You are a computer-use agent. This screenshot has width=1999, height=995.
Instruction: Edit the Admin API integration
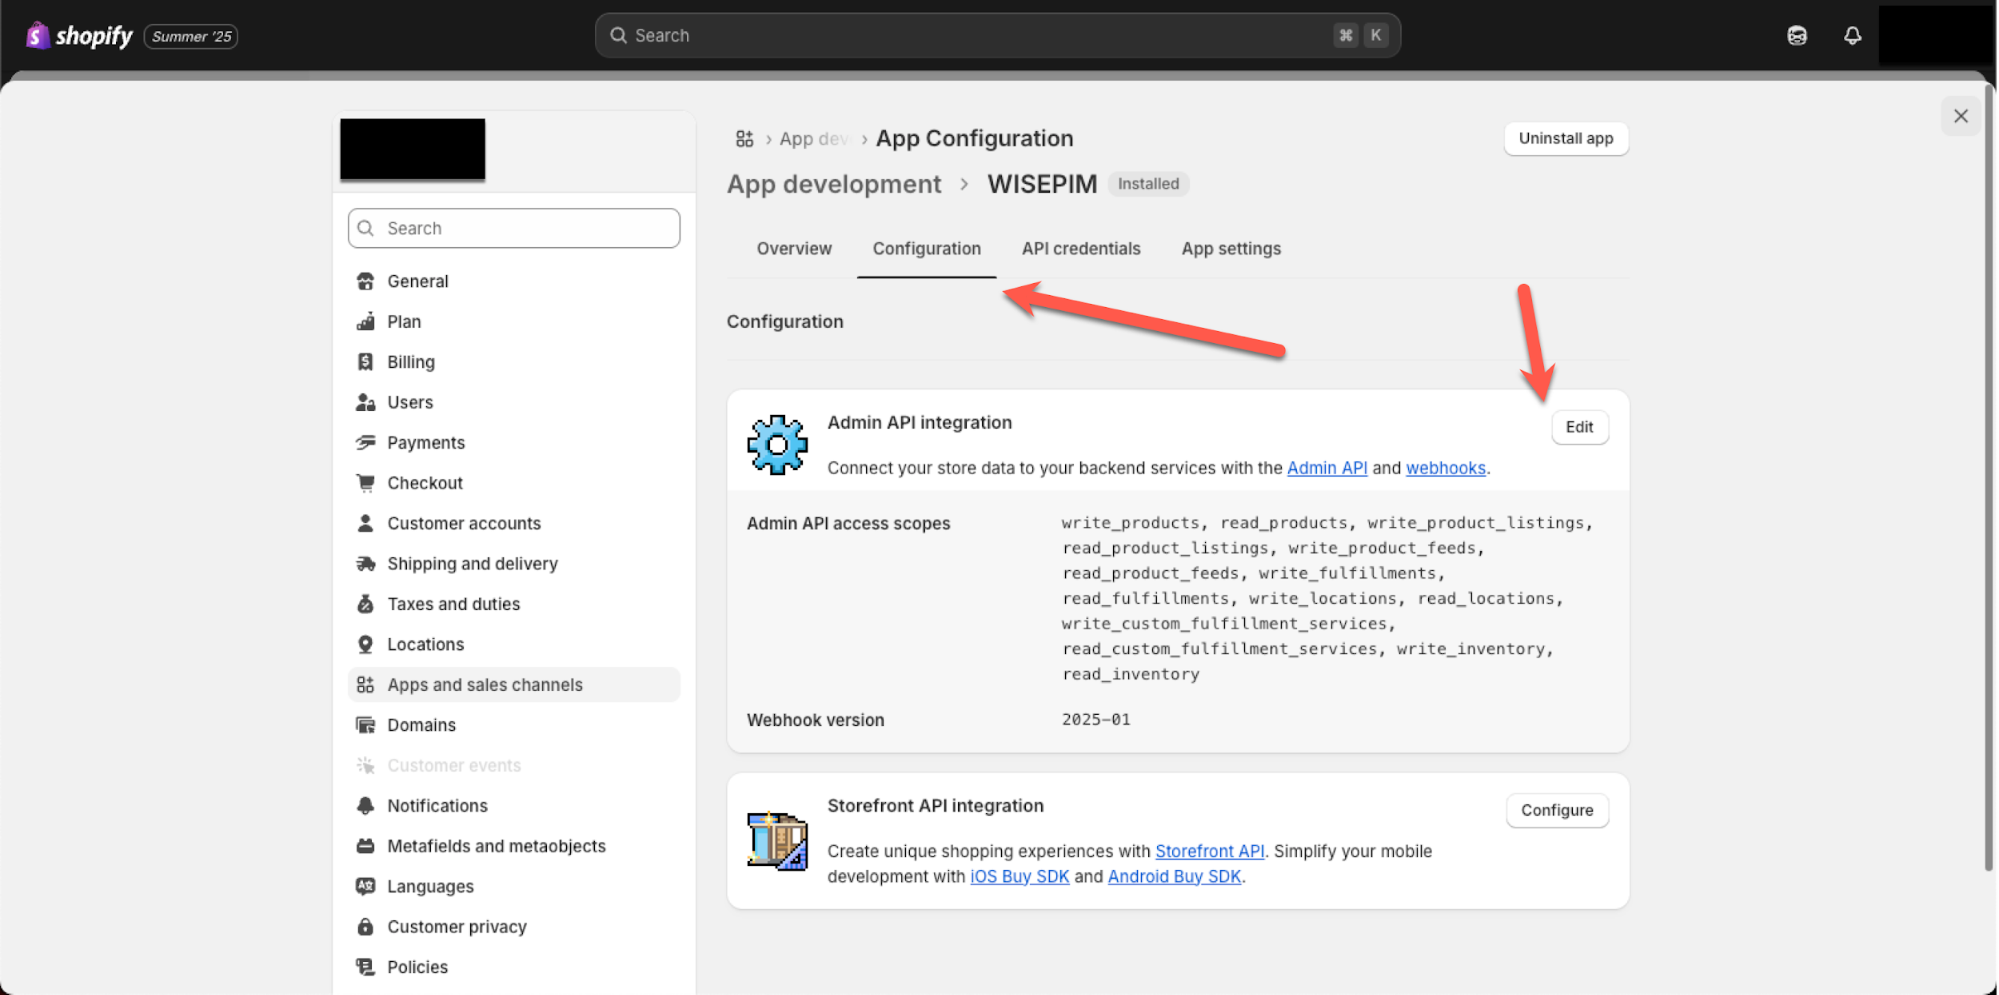(x=1579, y=427)
